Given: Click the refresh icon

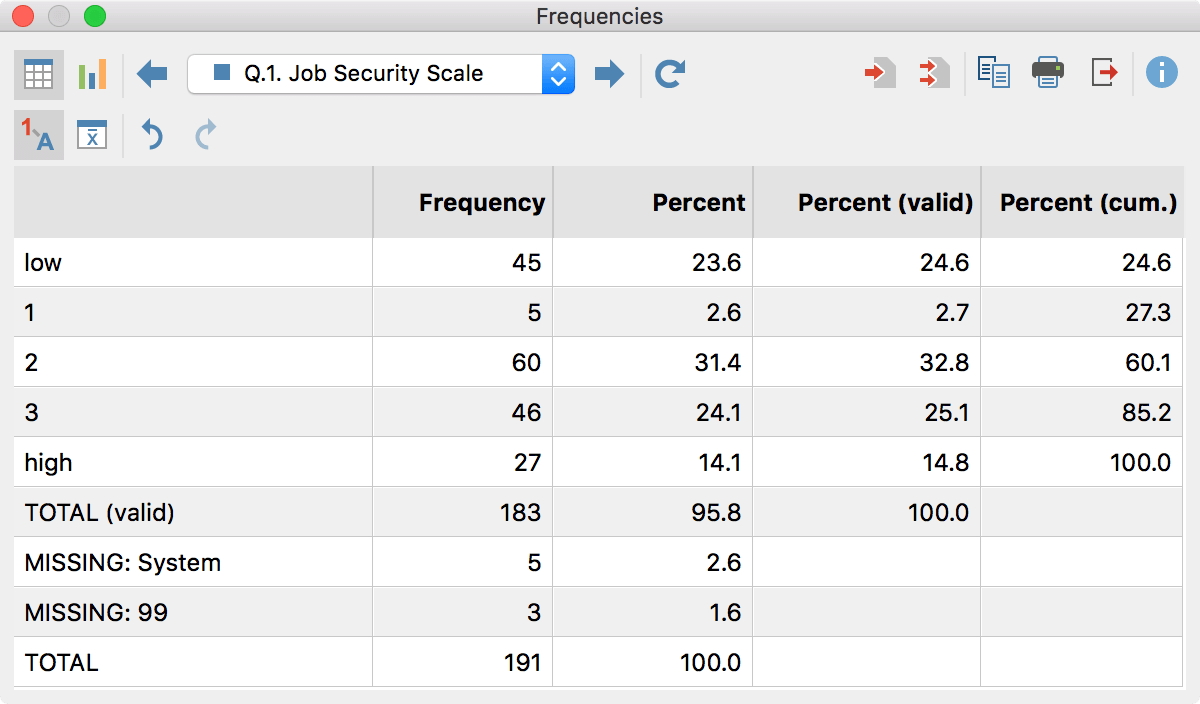Looking at the screenshot, I should coord(670,74).
